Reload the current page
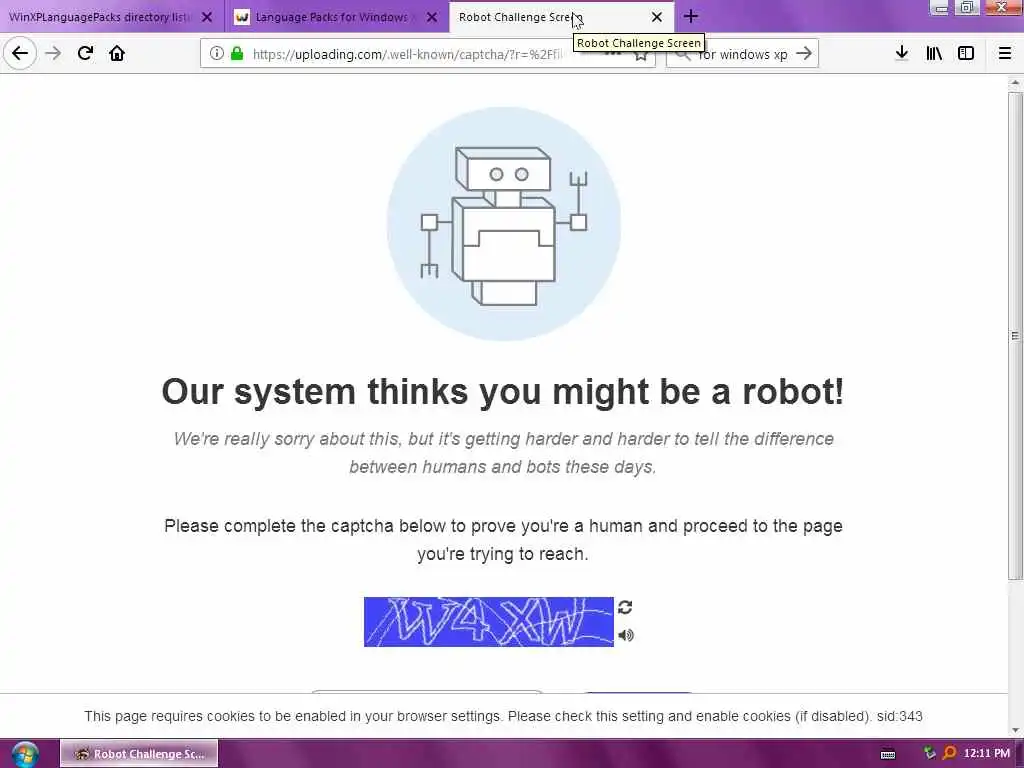Viewport: 1024px width, 768px height. (x=85, y=53)
